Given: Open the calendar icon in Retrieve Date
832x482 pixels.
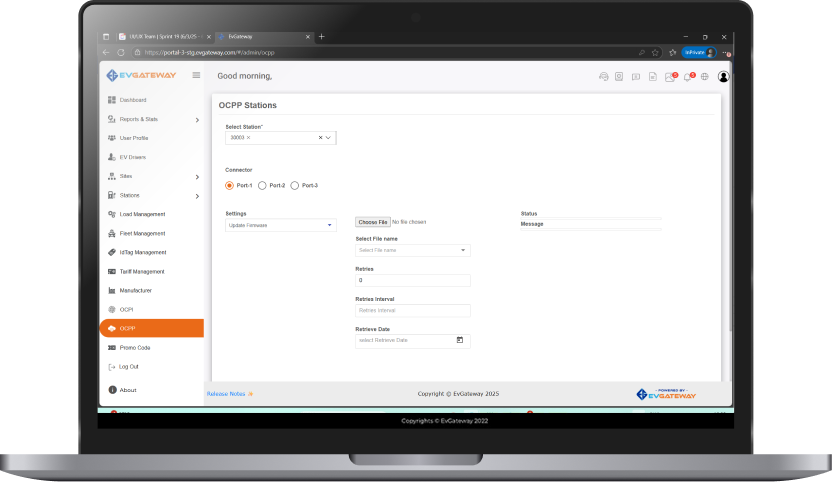Looking at the screenshot, I should tap(460, 340).
